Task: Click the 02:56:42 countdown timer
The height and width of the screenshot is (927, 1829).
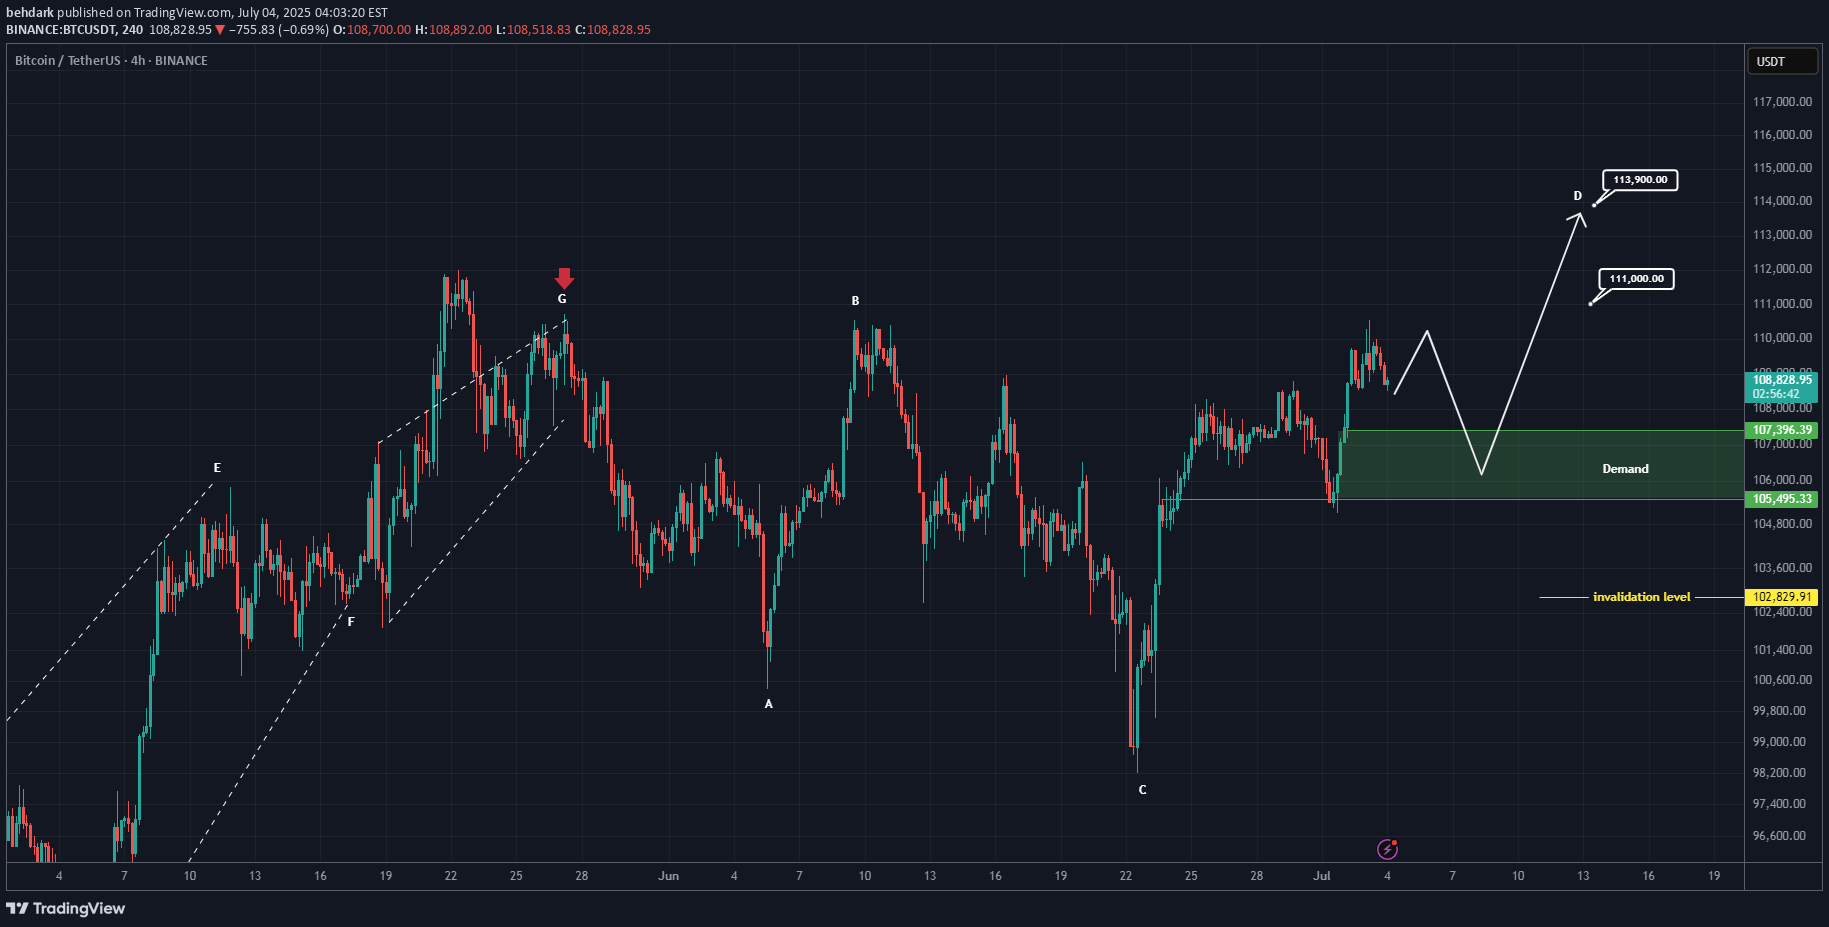Action: 1776,394
